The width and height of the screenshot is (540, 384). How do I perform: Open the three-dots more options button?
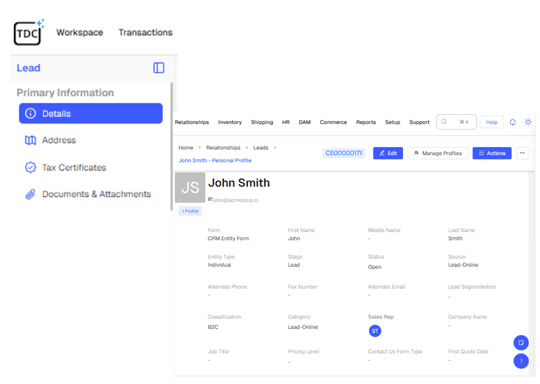pos(522,153)
